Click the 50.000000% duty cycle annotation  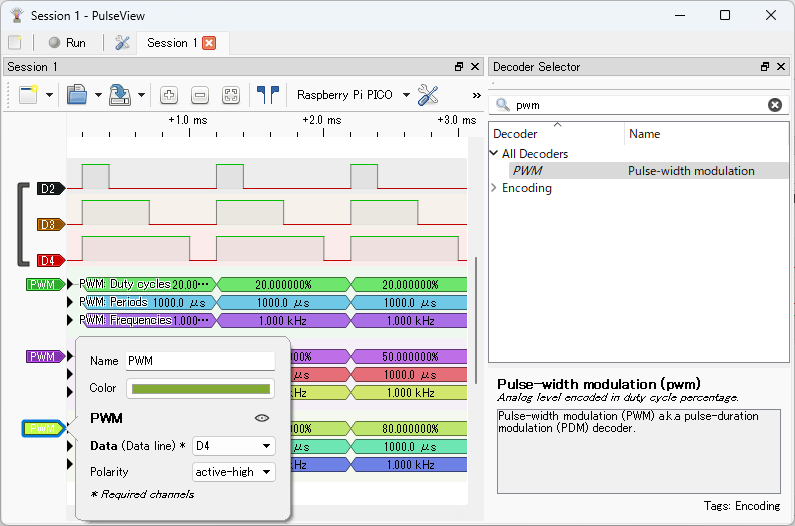(x=410, y=357)
